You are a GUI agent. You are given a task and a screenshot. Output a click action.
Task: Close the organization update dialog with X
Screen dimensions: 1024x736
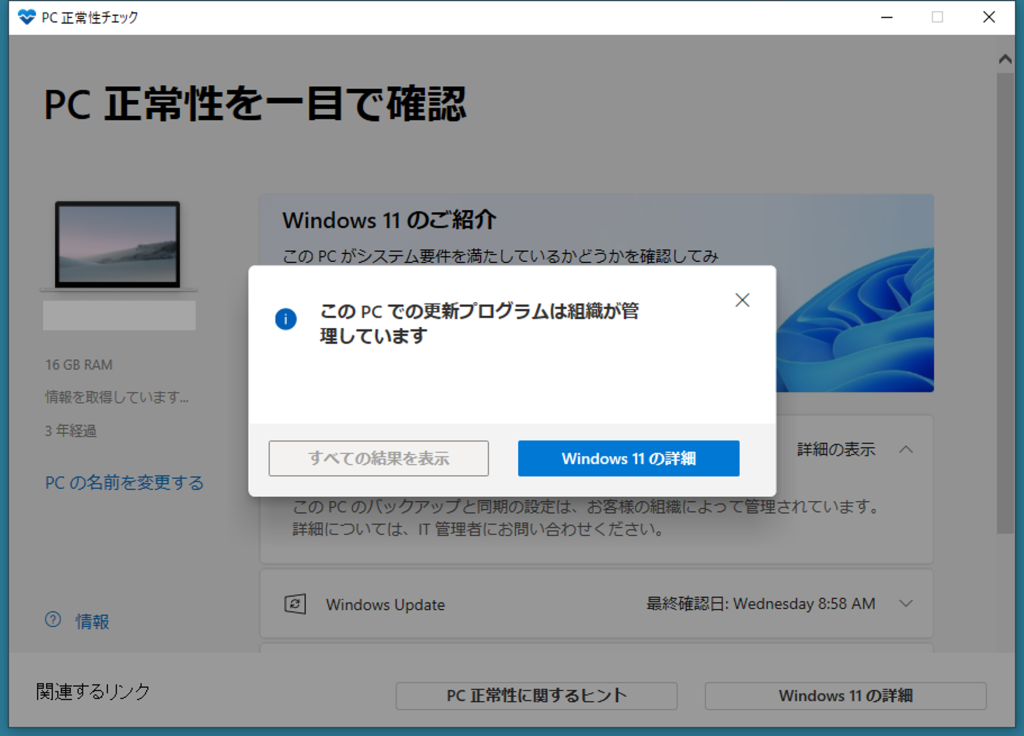(x=742, y=300)
